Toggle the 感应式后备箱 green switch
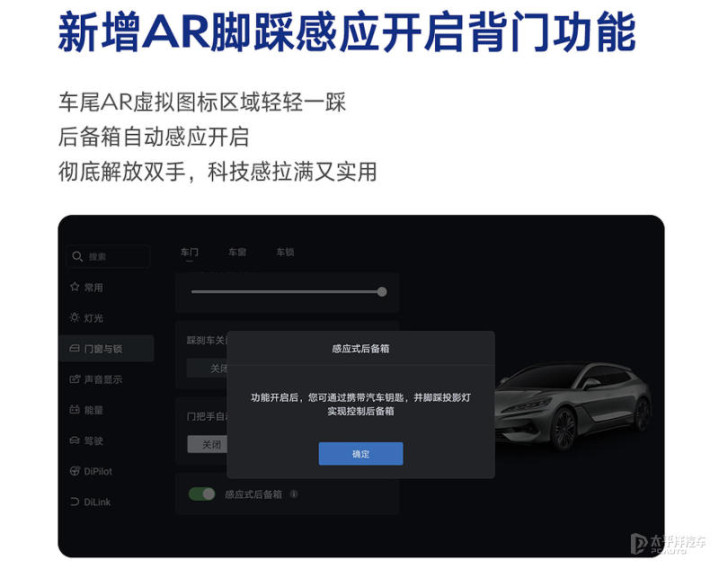 [202, 494]
